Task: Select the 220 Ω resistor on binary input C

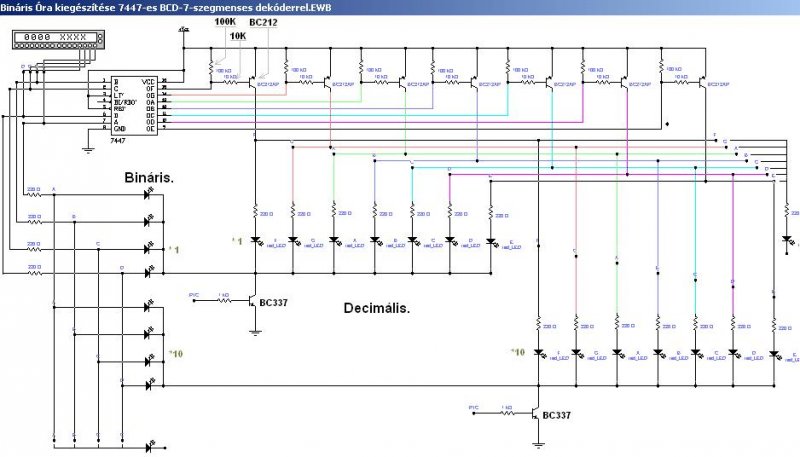Action: [x=34, y=248]
